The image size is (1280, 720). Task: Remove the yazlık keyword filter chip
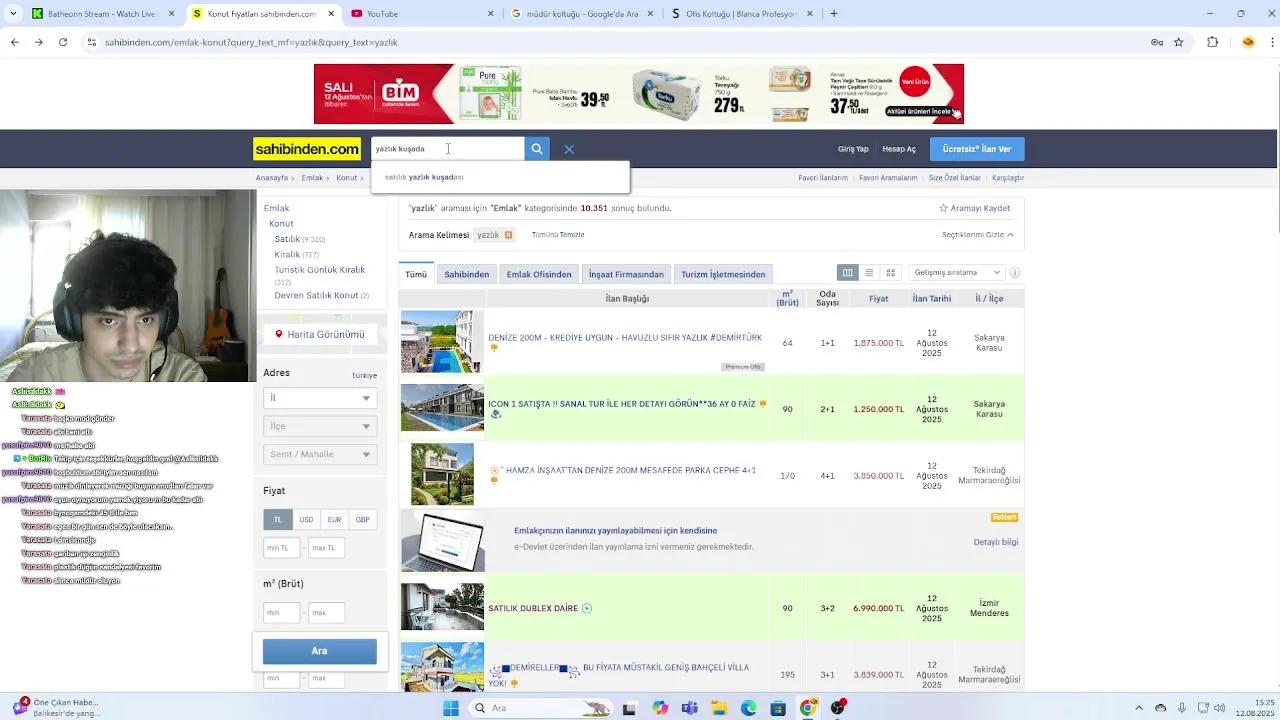508,235
